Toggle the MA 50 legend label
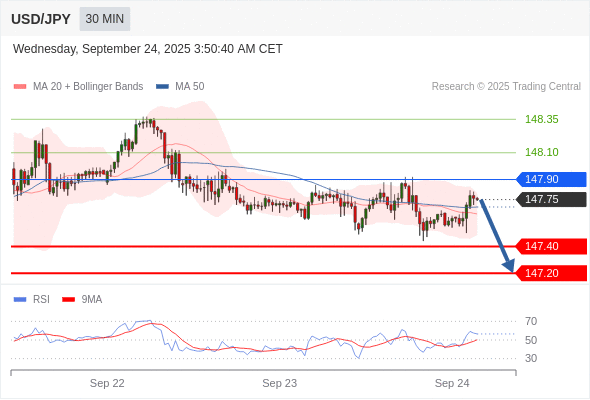590x400 pixels. tap(190, 87)
